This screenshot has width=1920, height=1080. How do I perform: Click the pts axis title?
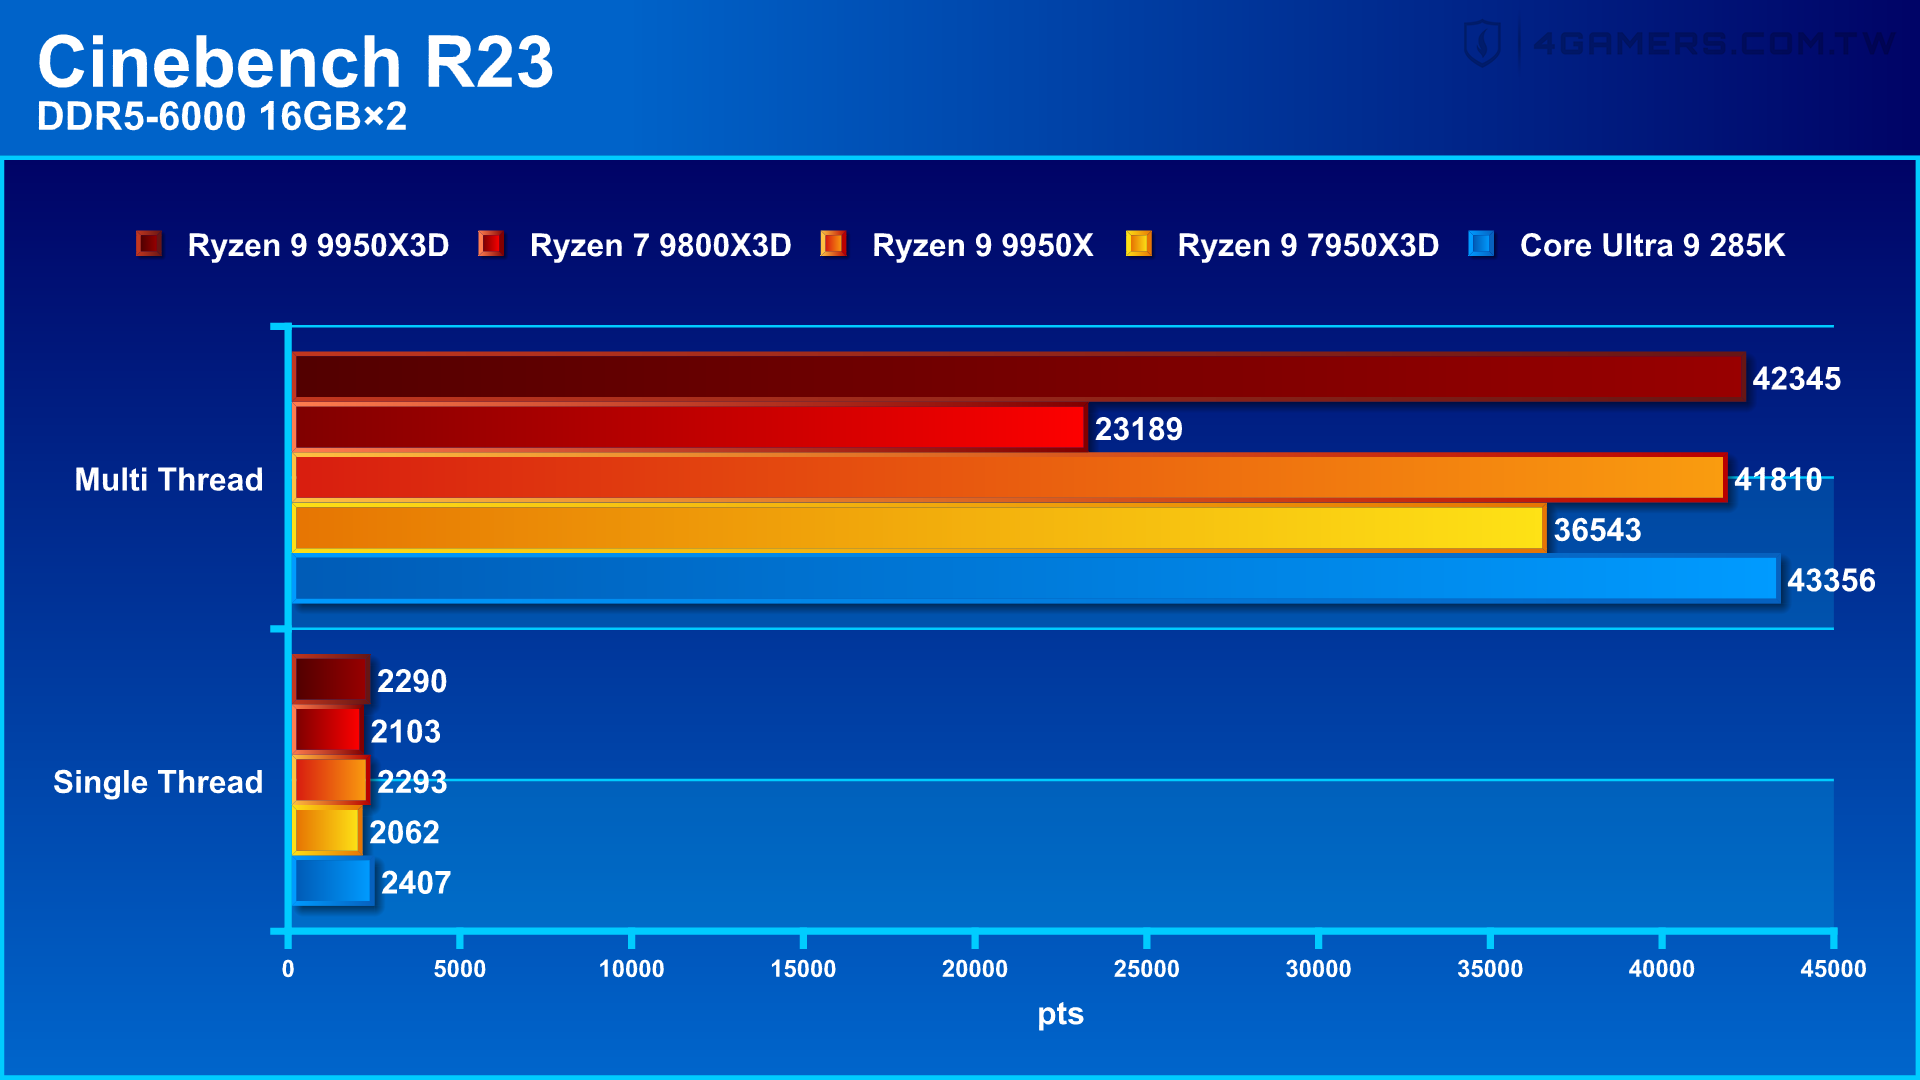tap(1060, 1014)
